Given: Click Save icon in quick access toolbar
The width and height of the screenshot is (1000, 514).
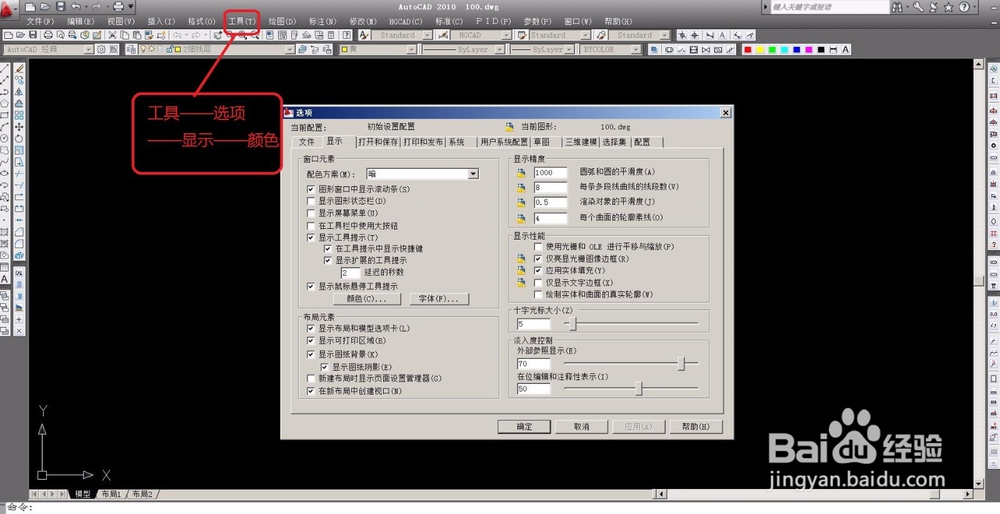Looking at the screenshot, I should click(x=61, y=6).
